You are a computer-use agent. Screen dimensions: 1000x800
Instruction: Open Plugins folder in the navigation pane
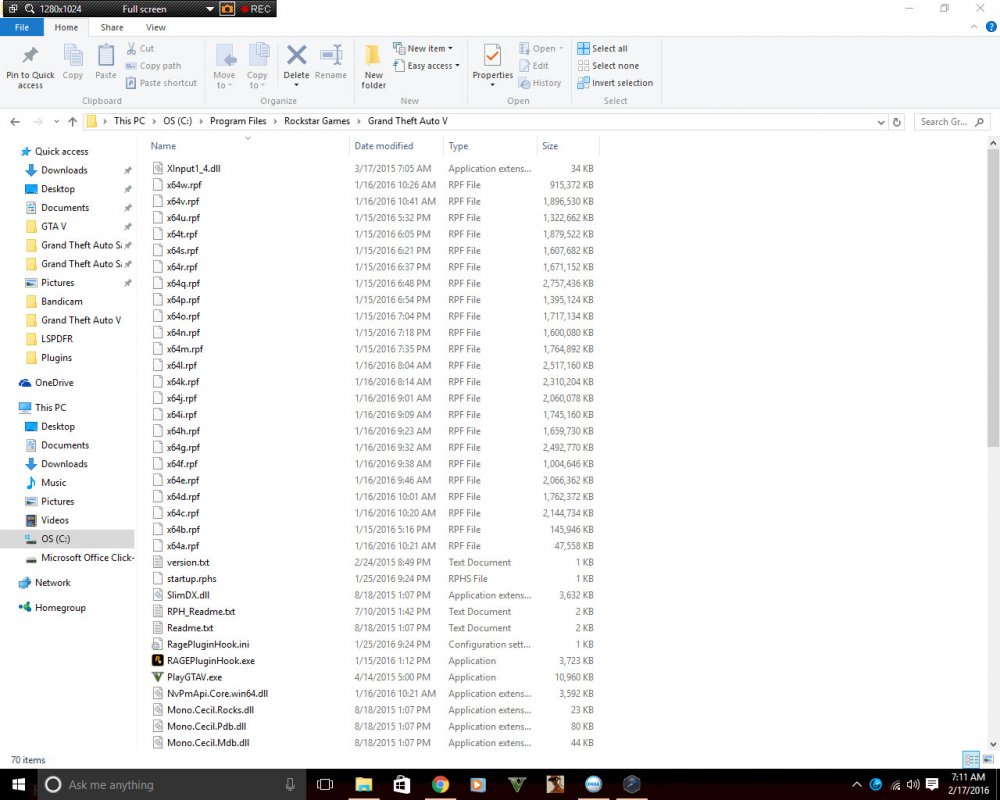[56, 358]
